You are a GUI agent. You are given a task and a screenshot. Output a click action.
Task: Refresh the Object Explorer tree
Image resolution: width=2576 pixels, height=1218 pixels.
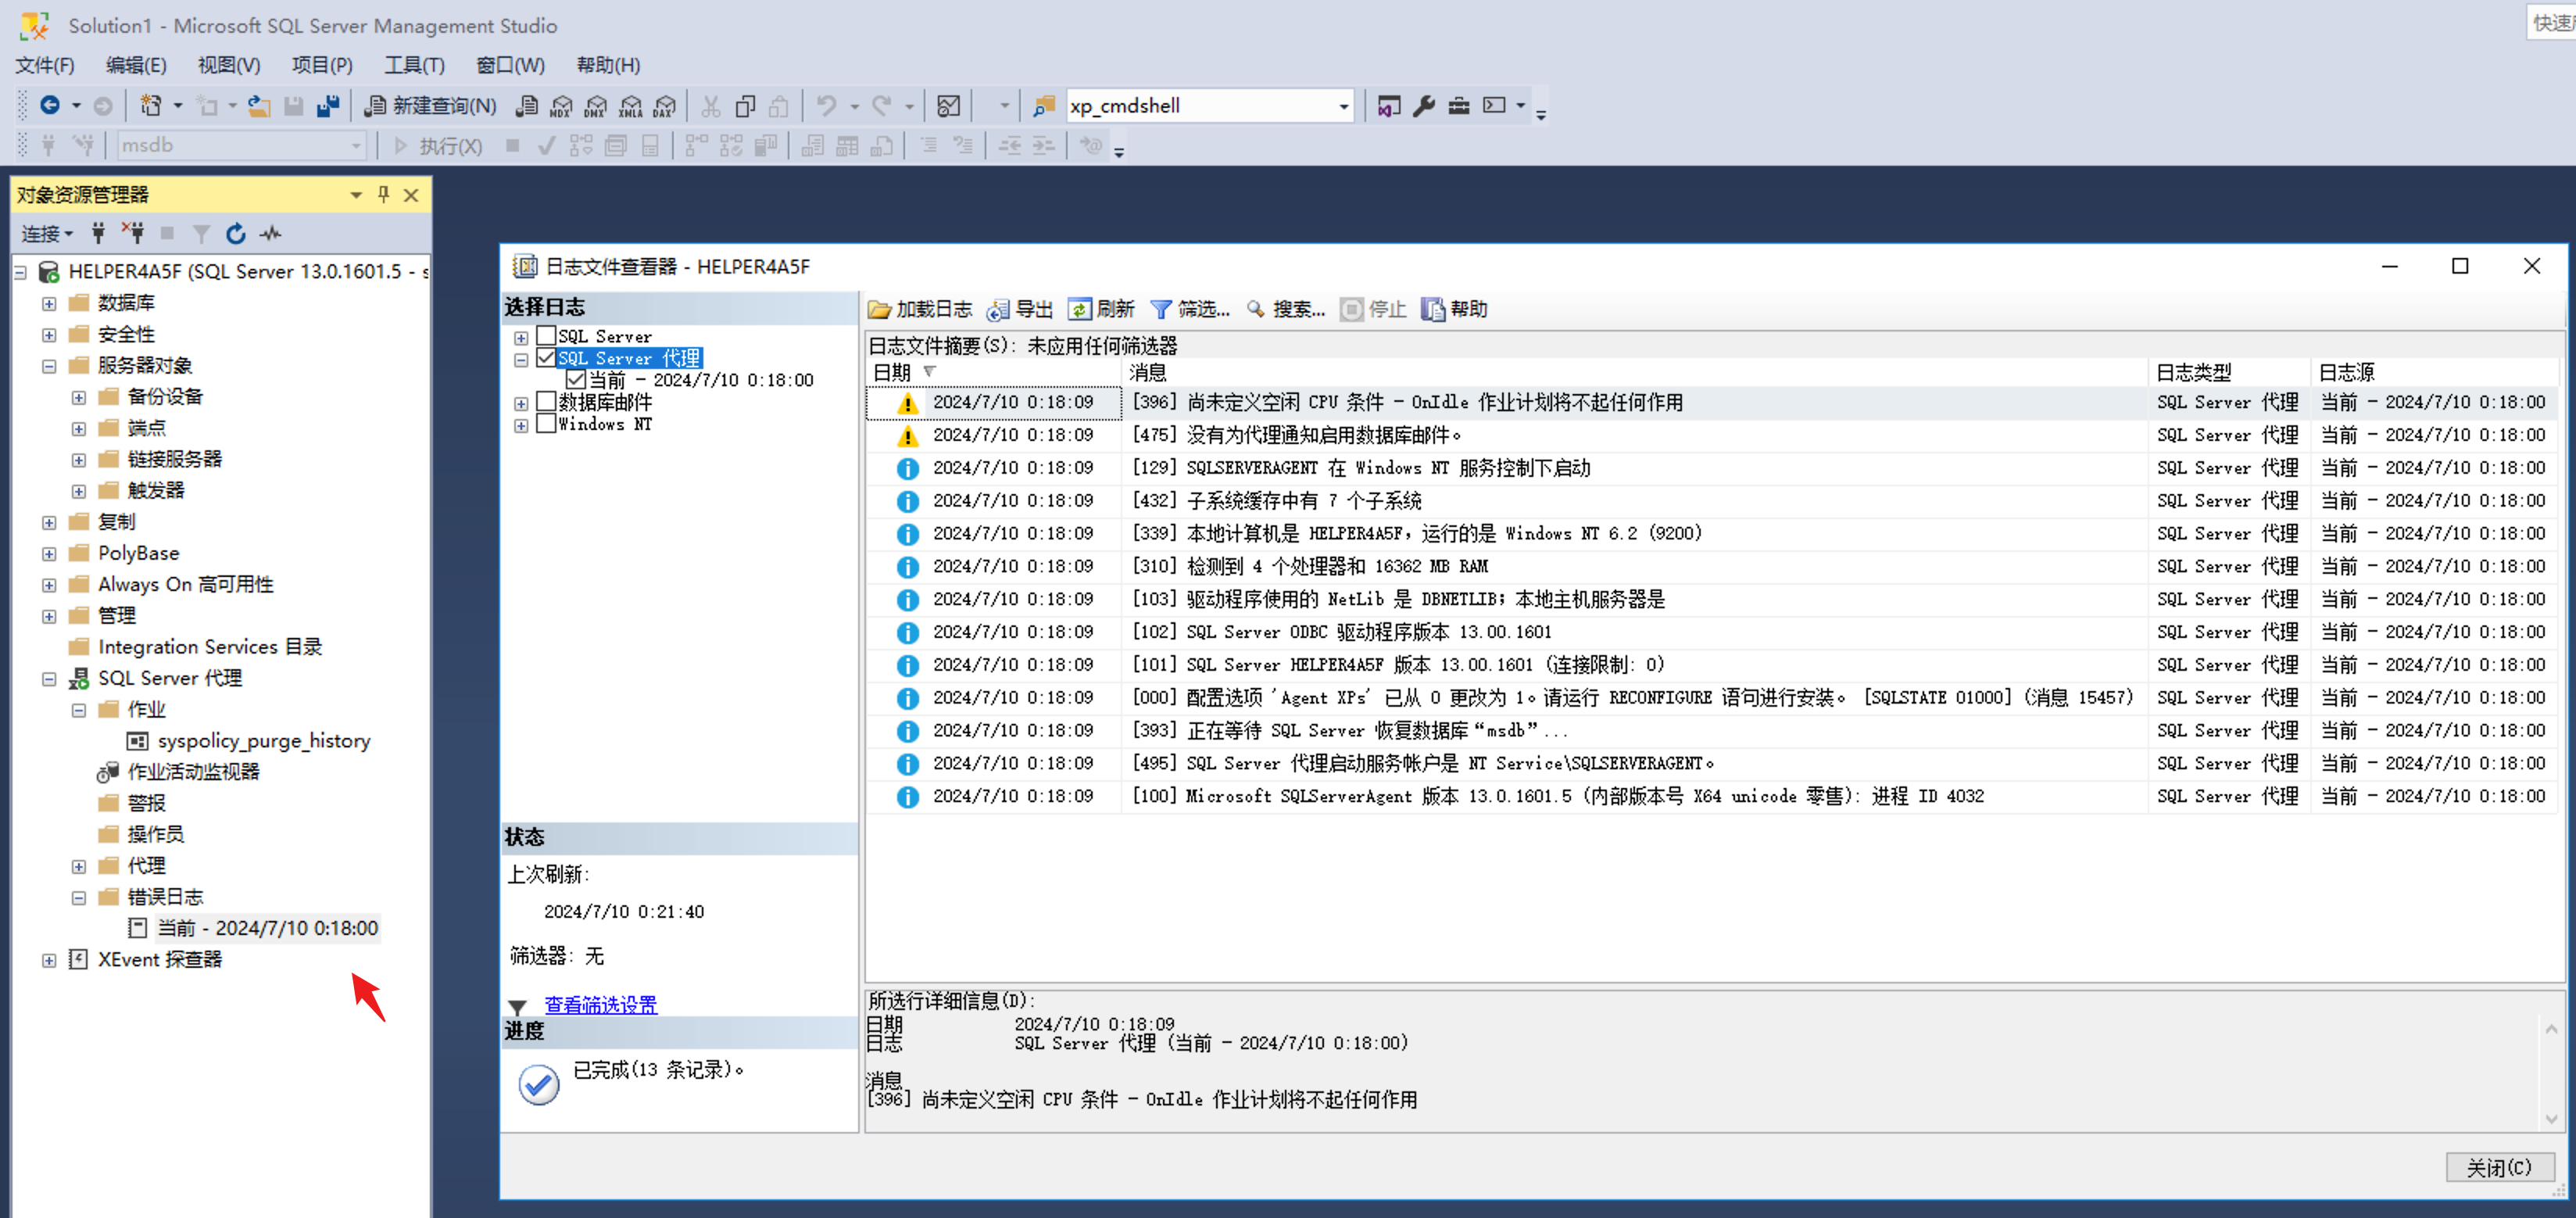click(235, 233)
